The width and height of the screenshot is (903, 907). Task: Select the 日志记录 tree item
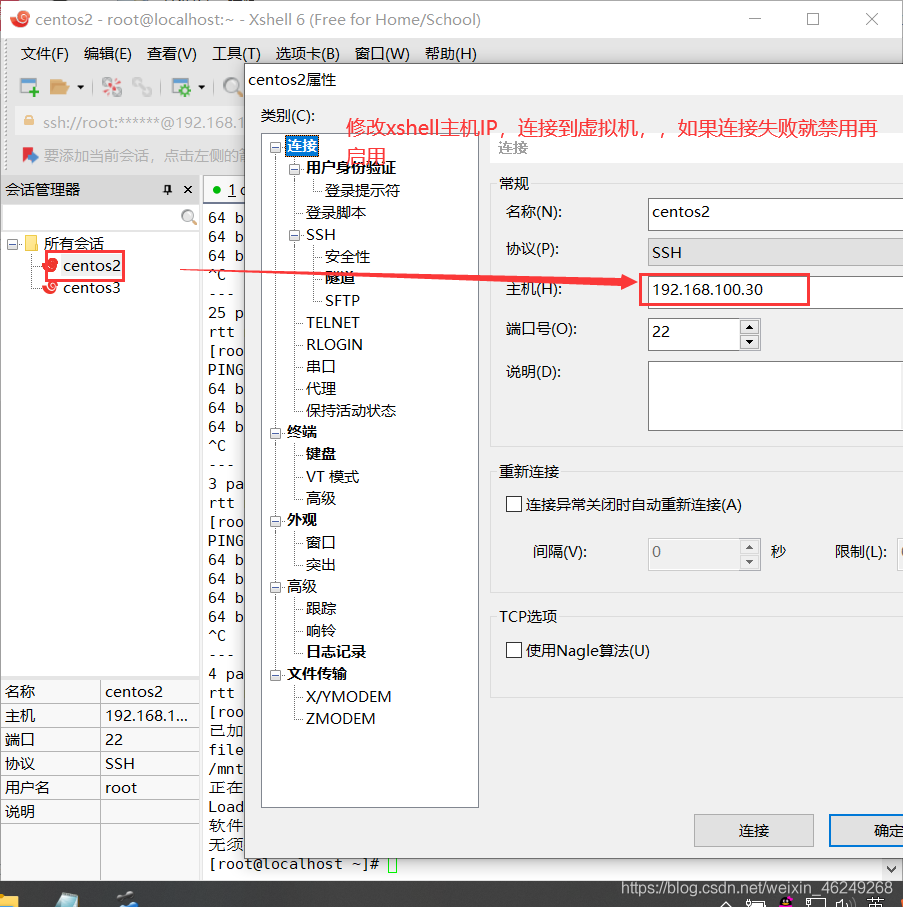tap(336, 652)
